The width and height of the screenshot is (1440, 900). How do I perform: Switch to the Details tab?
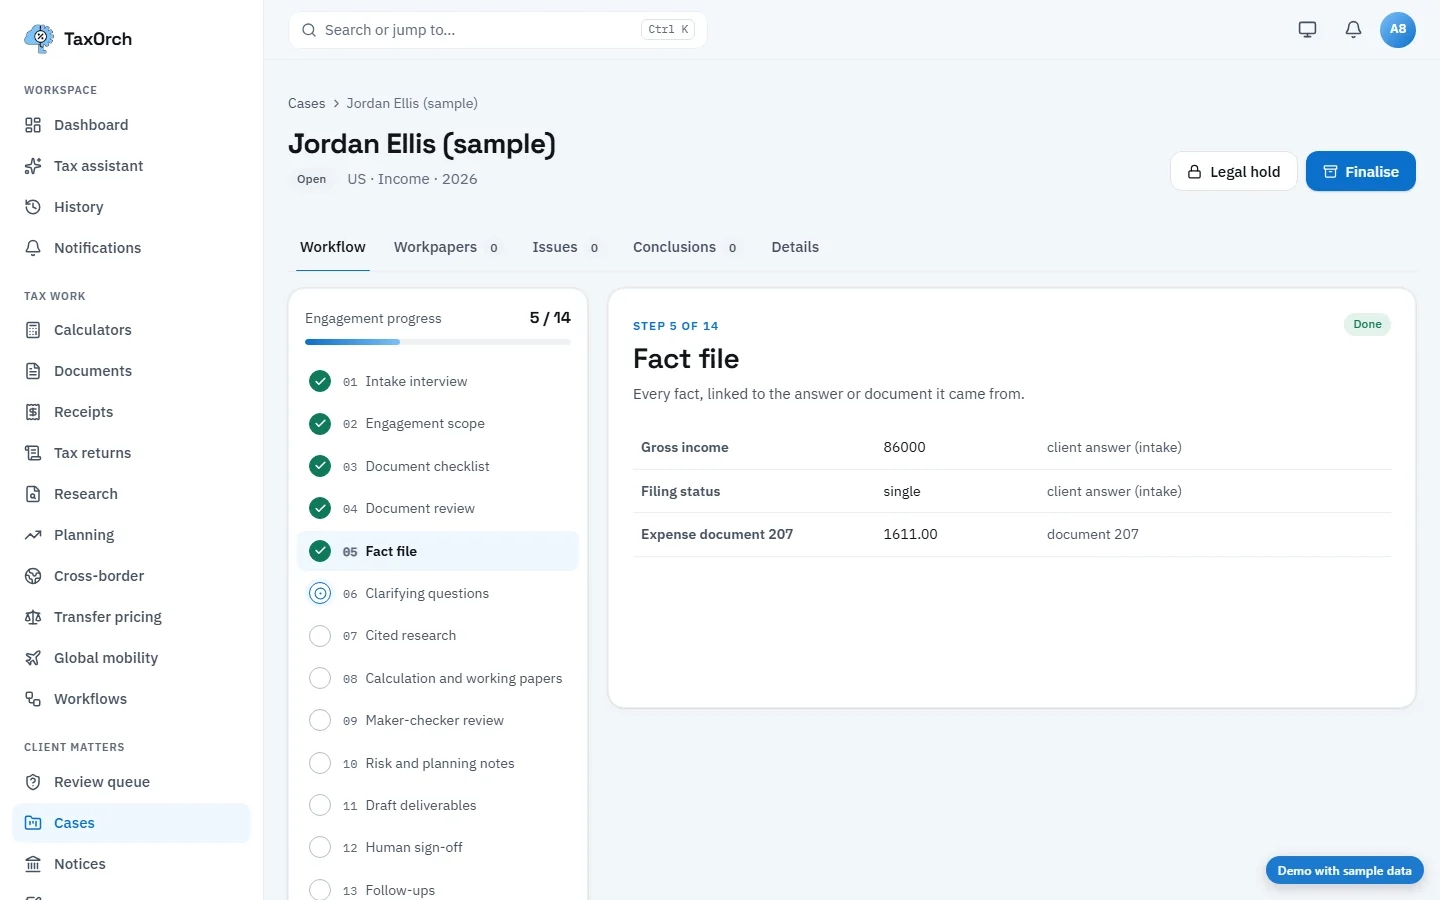(795, 247)
